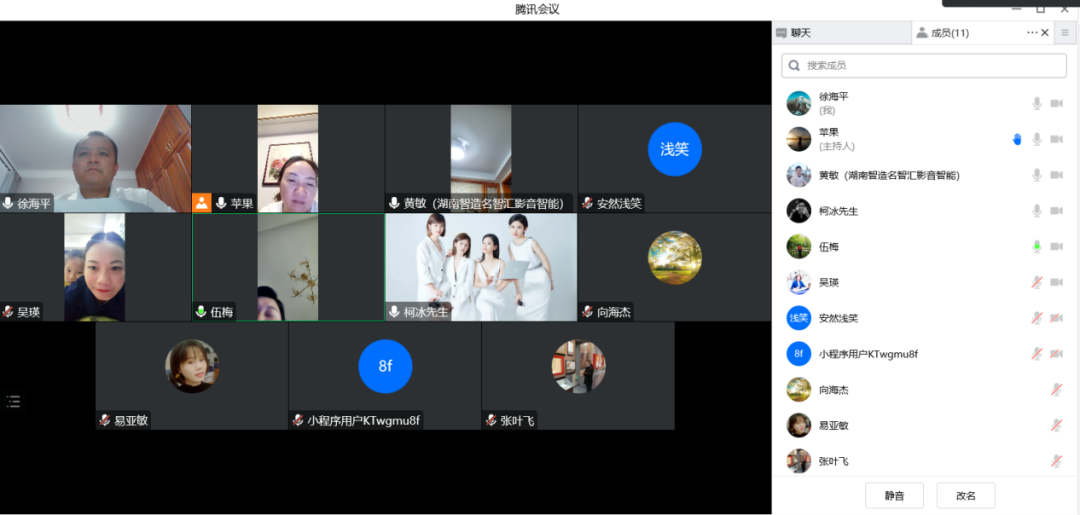Click blue 8f circle in video grid
The height and width of the screenshot is (515, 1080).
coord(385,366)
